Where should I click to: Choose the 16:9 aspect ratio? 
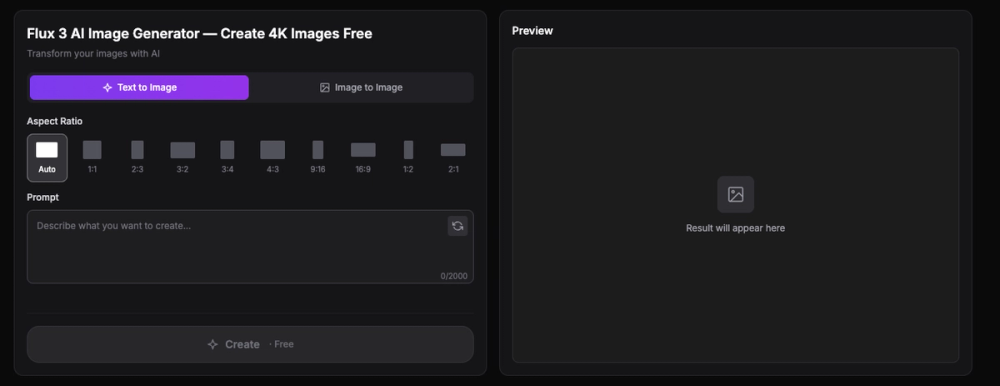(363, 158)
